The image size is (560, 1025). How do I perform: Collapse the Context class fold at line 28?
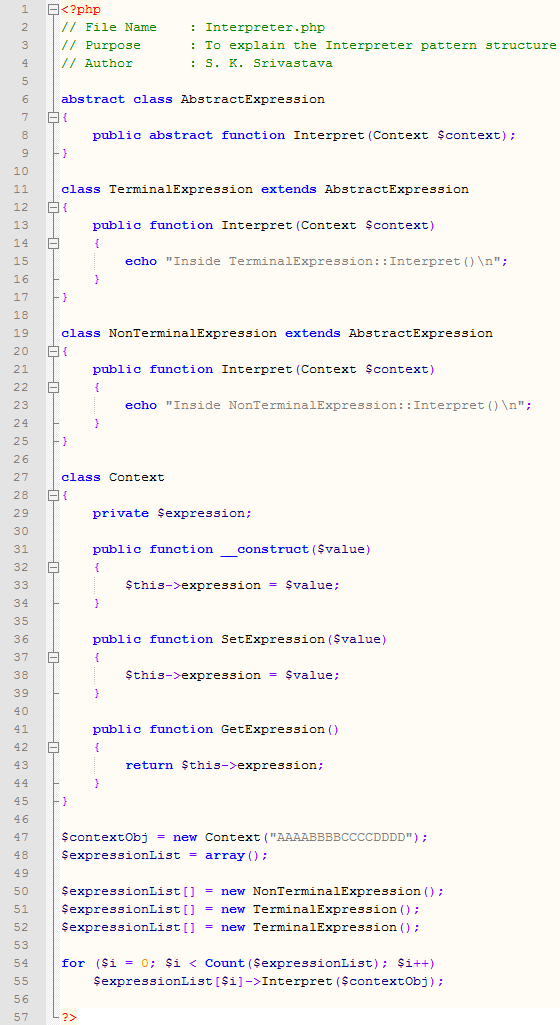53,495
